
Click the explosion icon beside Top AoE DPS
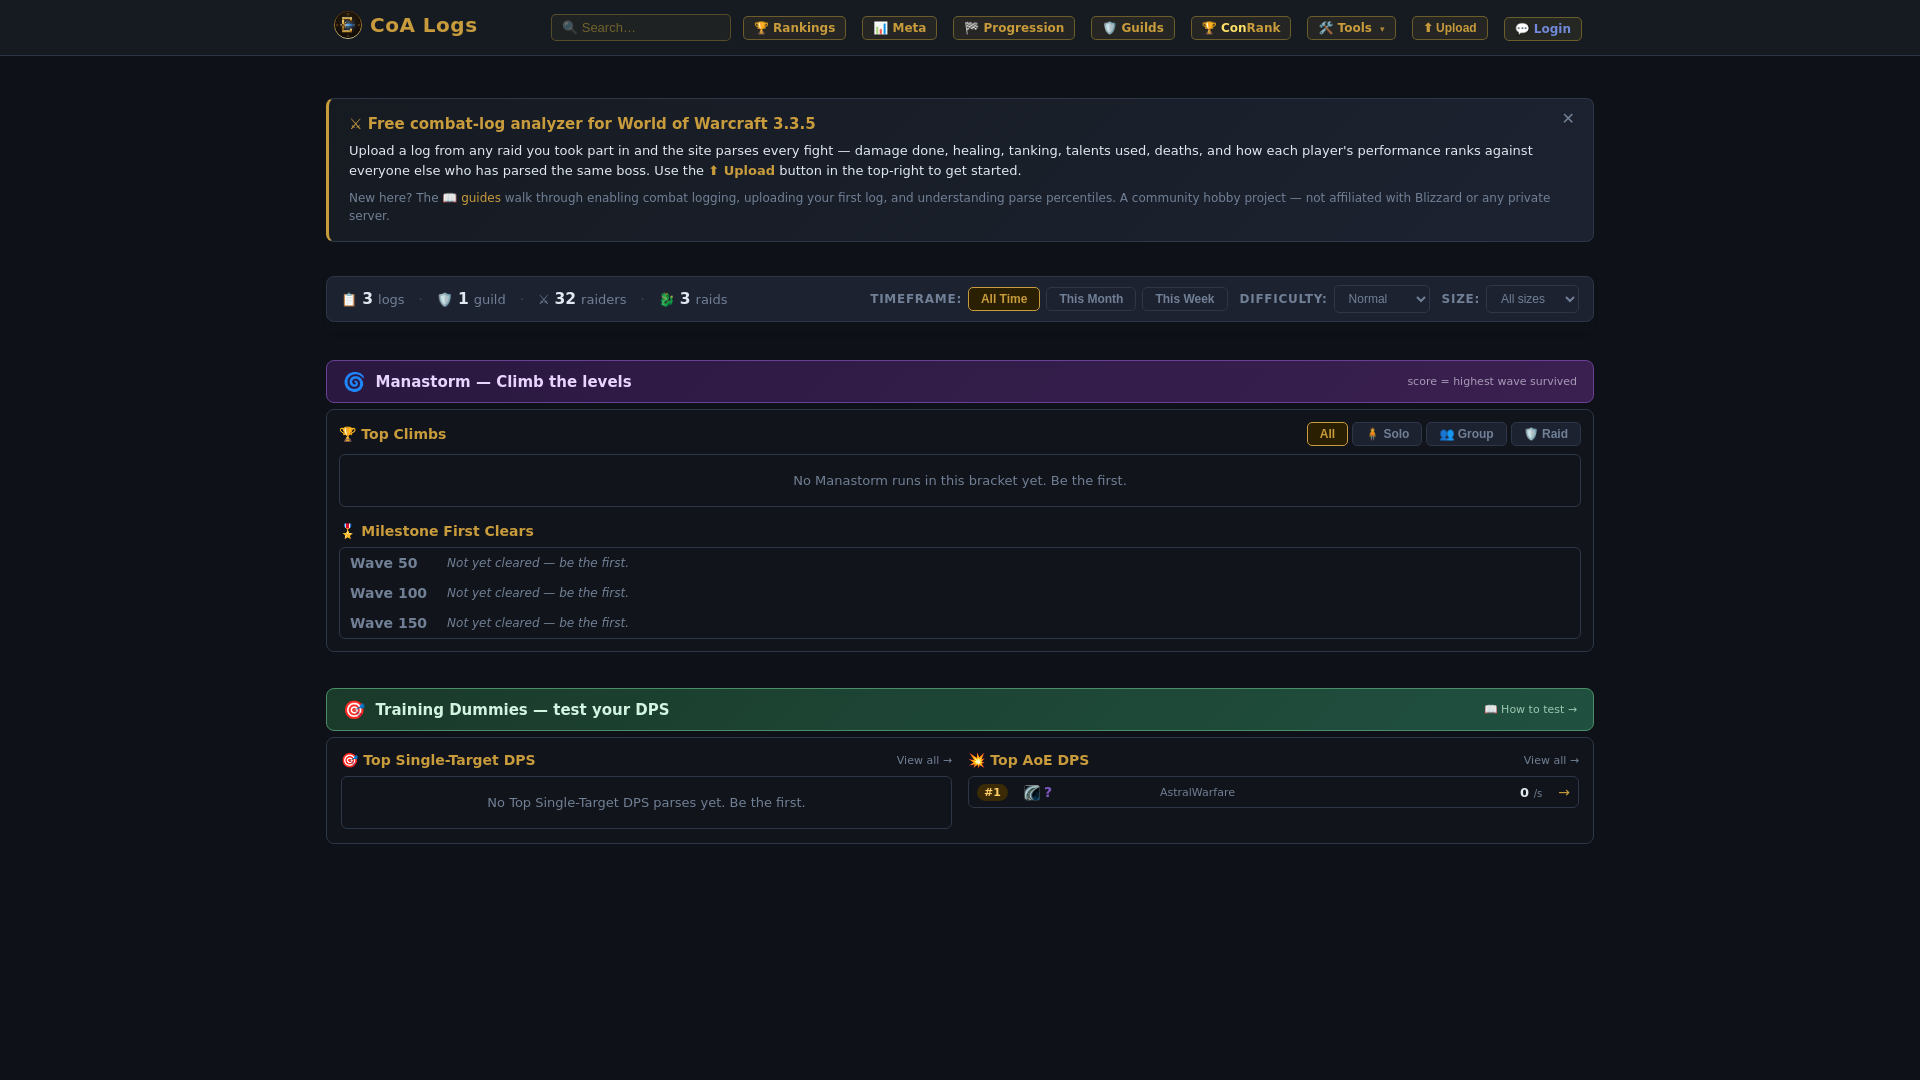pos(977,761)
